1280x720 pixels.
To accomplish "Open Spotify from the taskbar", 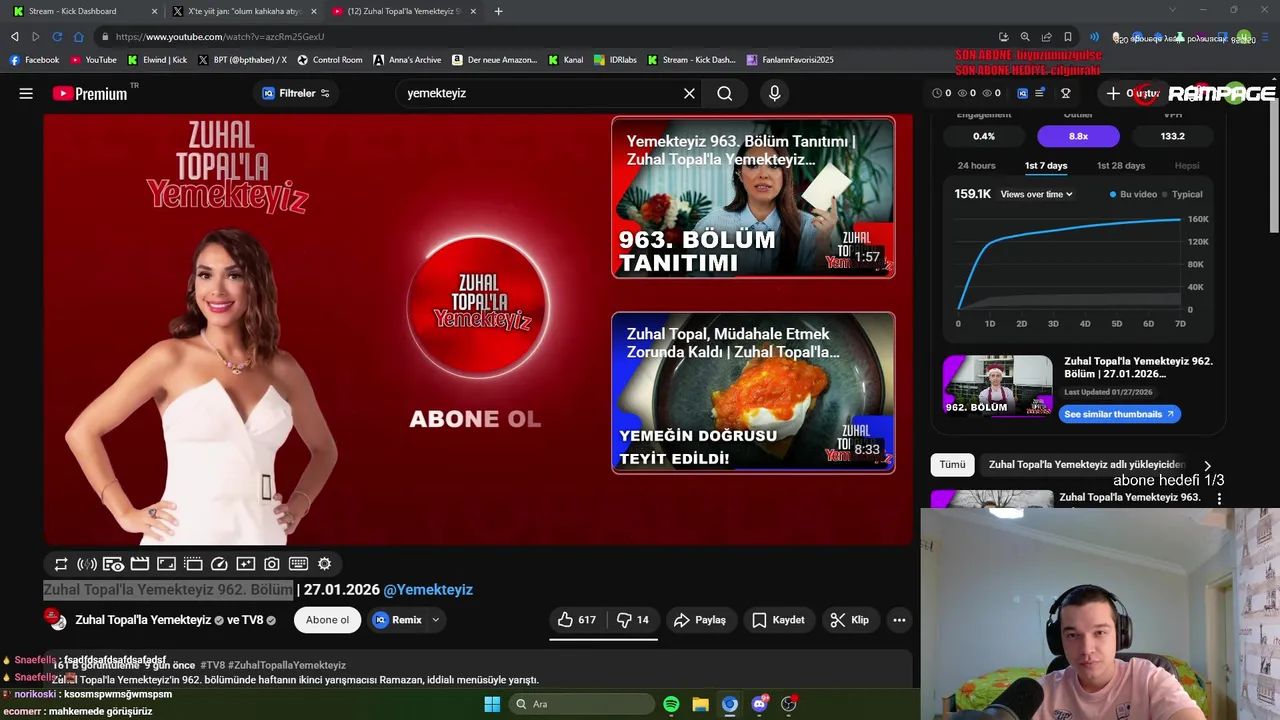I will coord(671,704).
